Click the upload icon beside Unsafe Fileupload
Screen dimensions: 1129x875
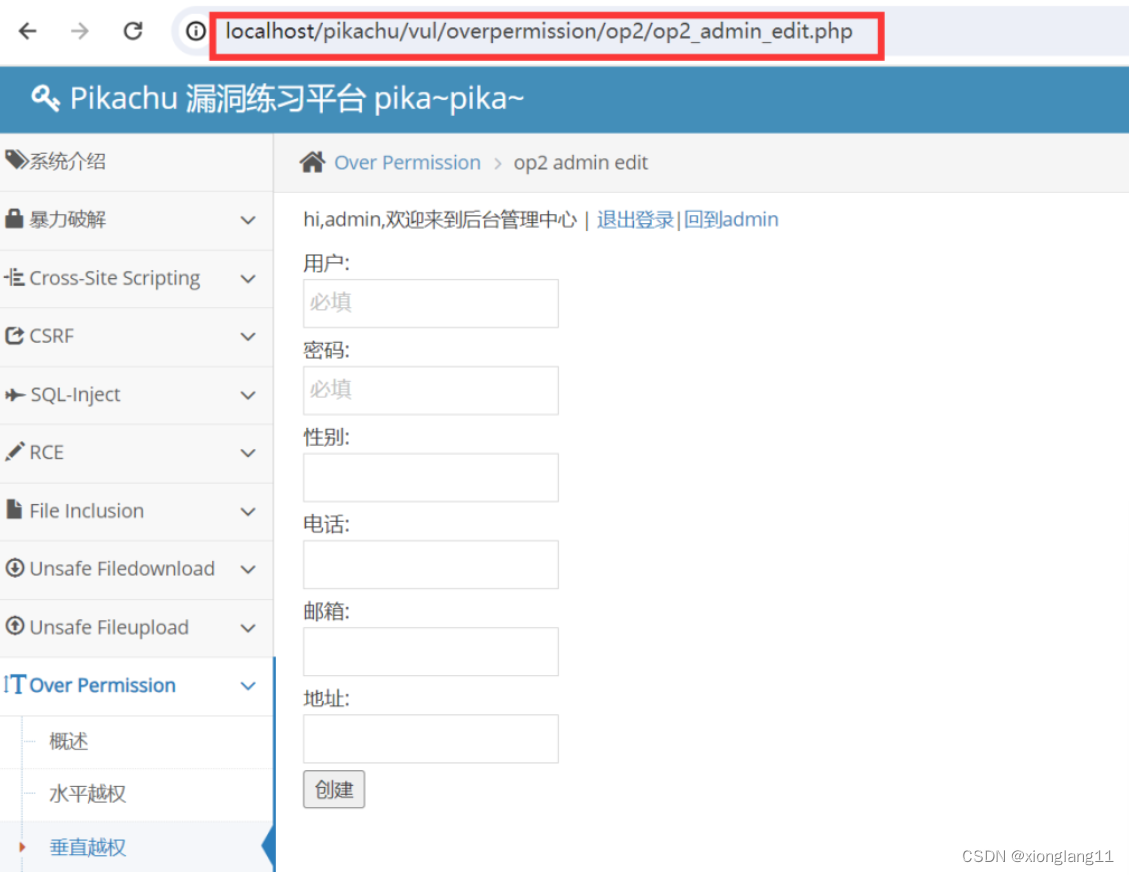tap(14, 626)
